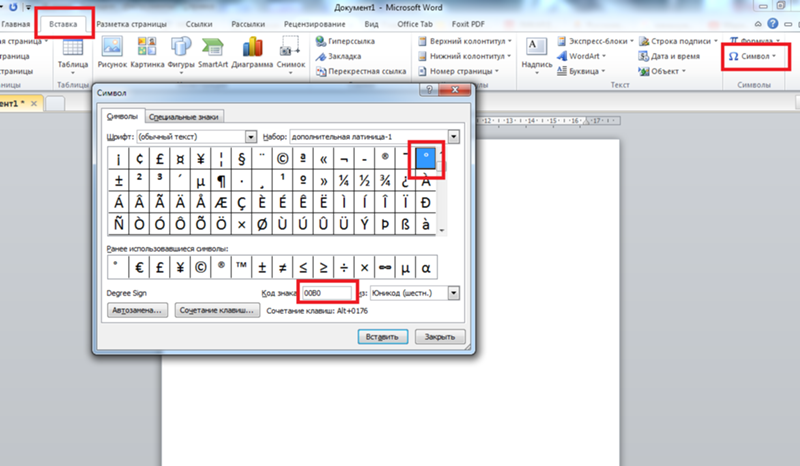Select the Æ ligature symbol

tap(221, 203)
